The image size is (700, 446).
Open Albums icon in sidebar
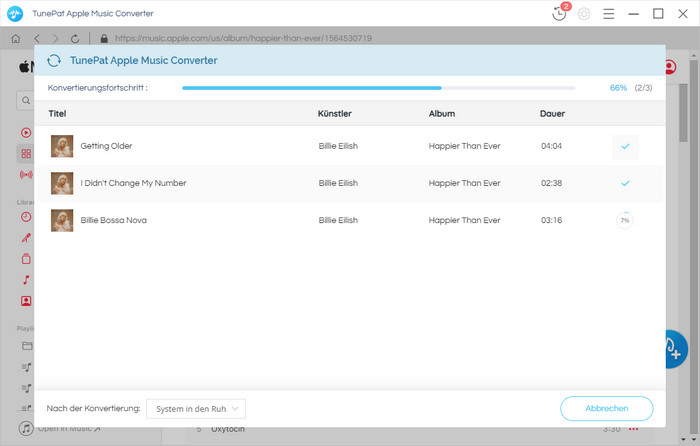tap(26, 258)
